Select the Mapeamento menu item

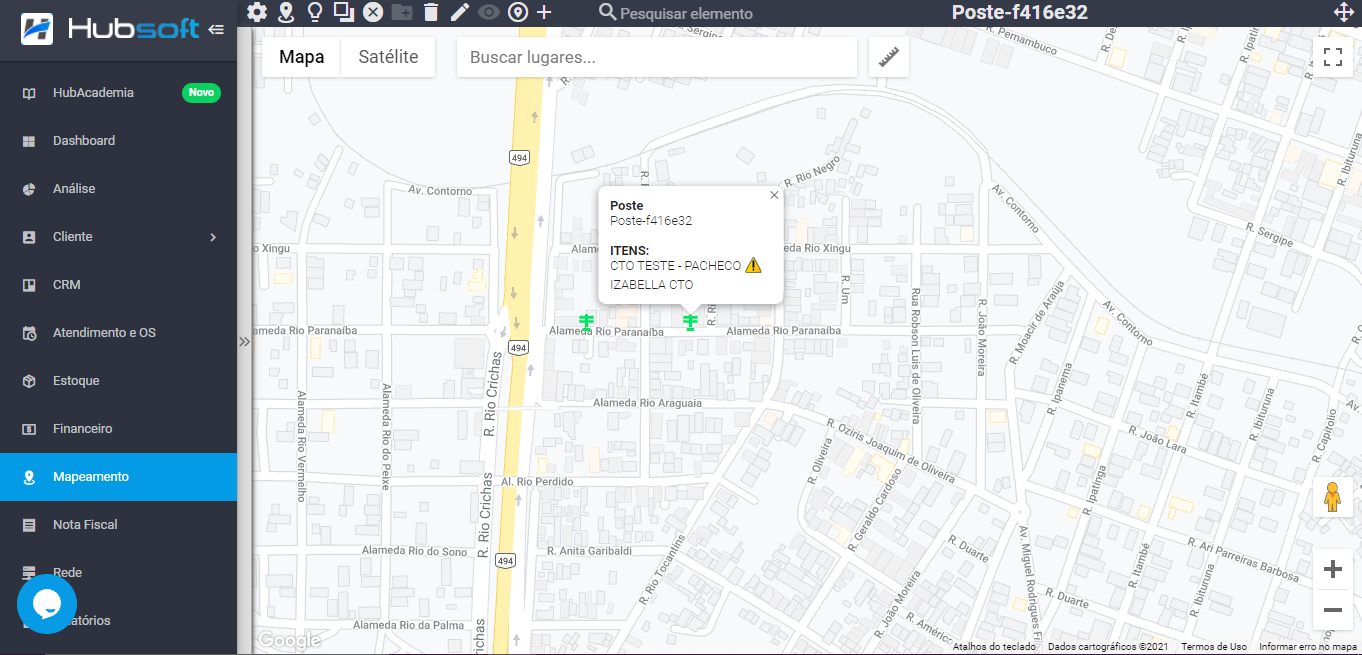[118, 477]
